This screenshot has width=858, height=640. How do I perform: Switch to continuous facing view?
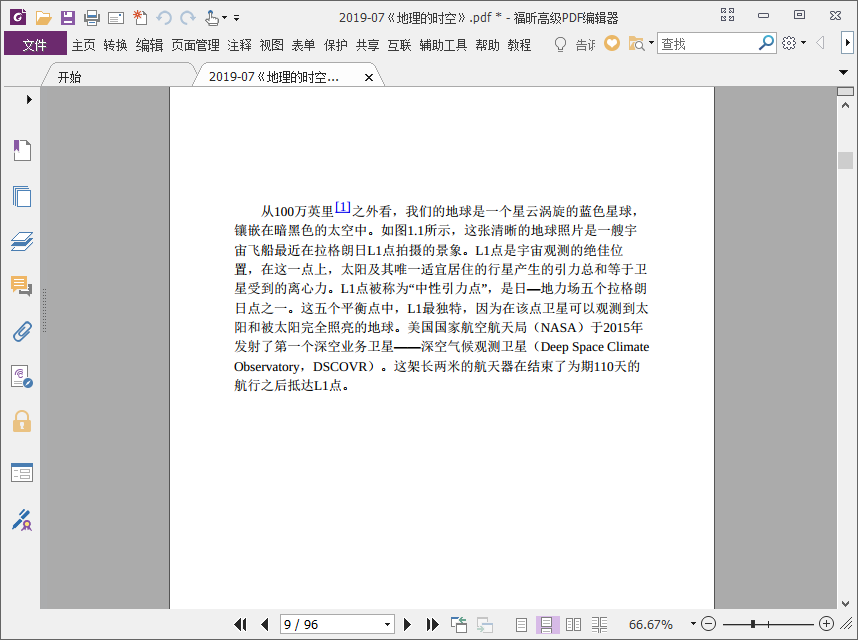pyautogui.click(x=600, y=624)
